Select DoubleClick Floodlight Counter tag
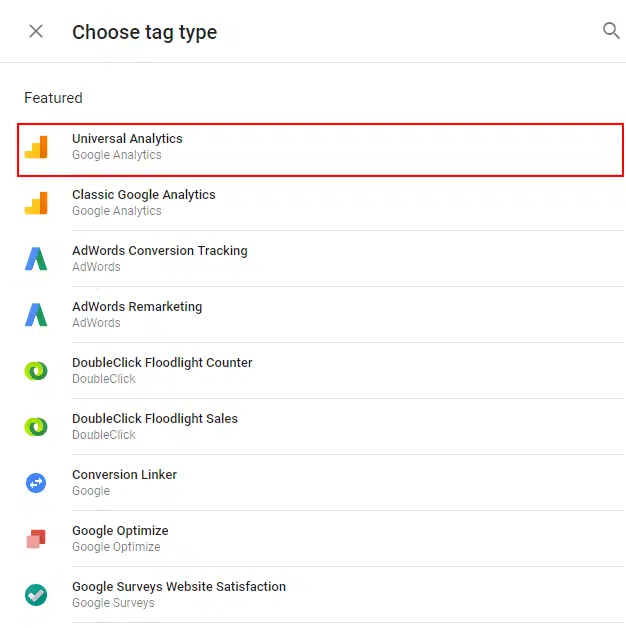626x628 pixels. coord(162,363)
